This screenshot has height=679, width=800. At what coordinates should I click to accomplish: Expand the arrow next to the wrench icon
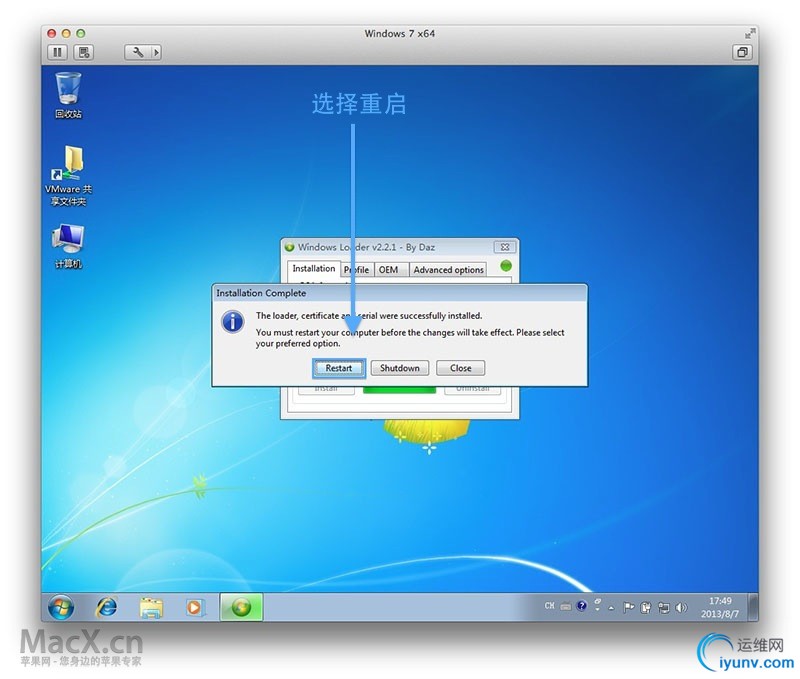coord(156,52)
